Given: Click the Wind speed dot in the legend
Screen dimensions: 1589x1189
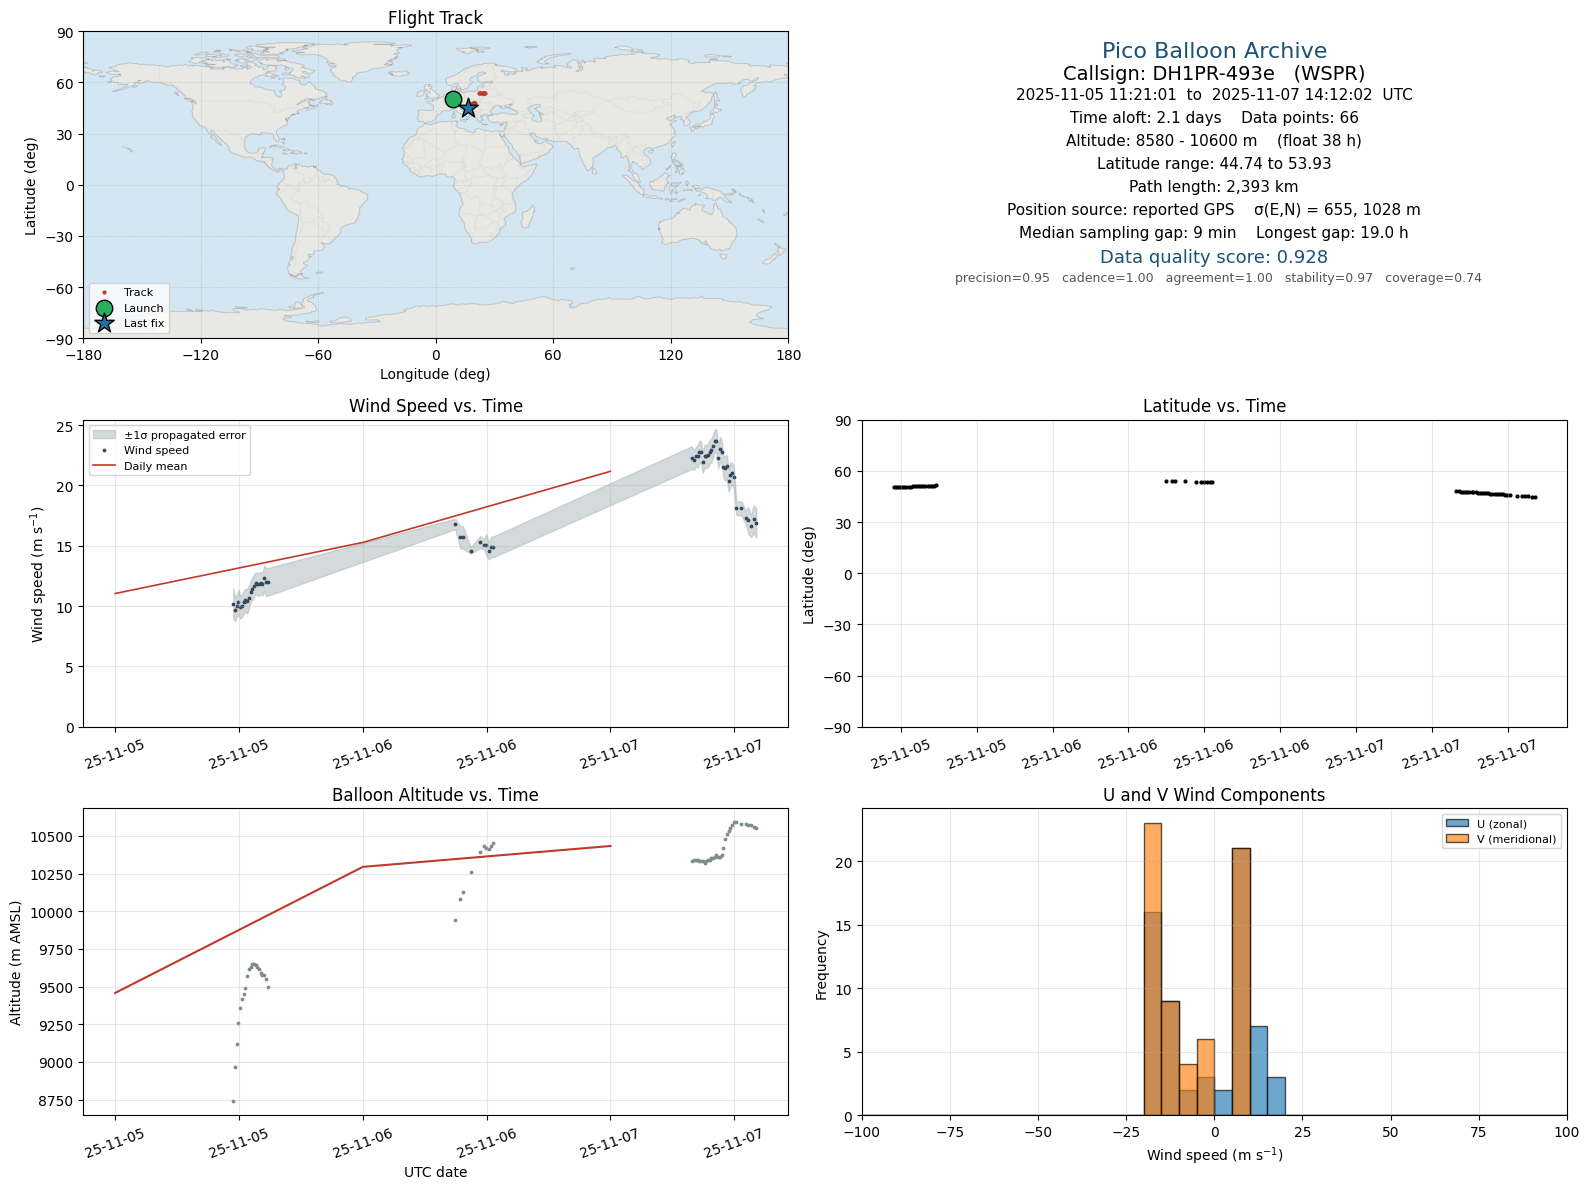Looking at the screenshot, I should coord(104,451).
